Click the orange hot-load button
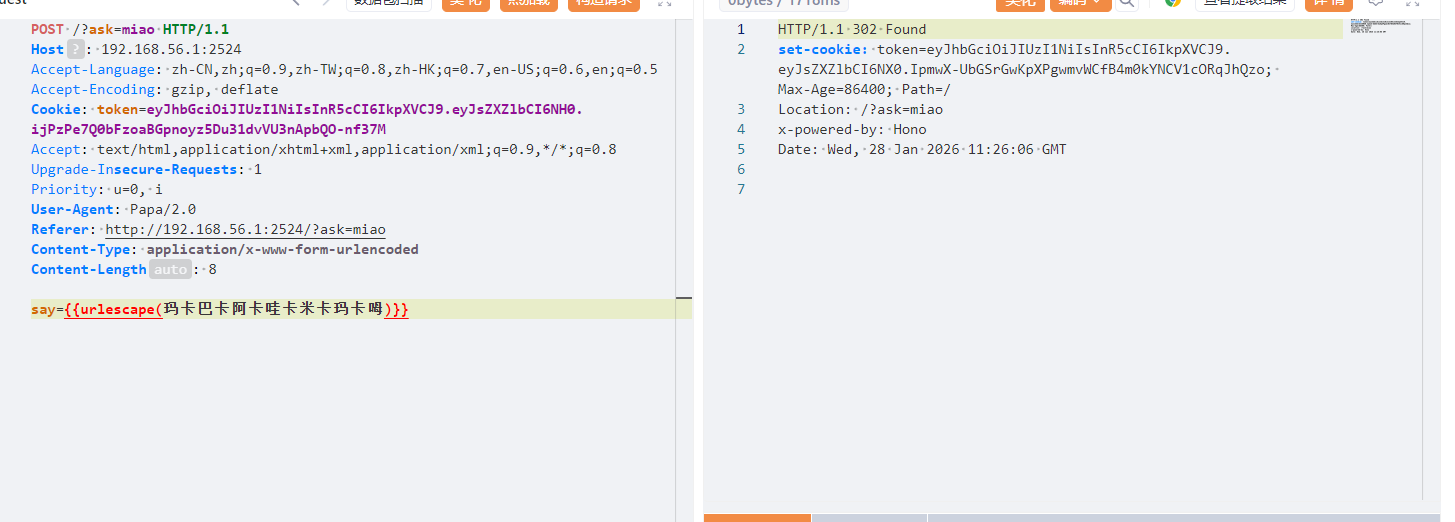The height and width of the screenshot is (522, 1455). [528, 3]
